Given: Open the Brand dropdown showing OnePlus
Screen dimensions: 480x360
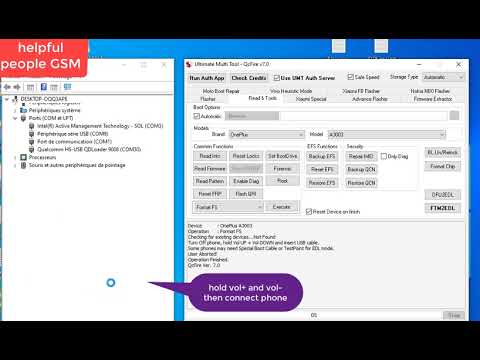Looking at the screenshot, I should pos(267,135).
